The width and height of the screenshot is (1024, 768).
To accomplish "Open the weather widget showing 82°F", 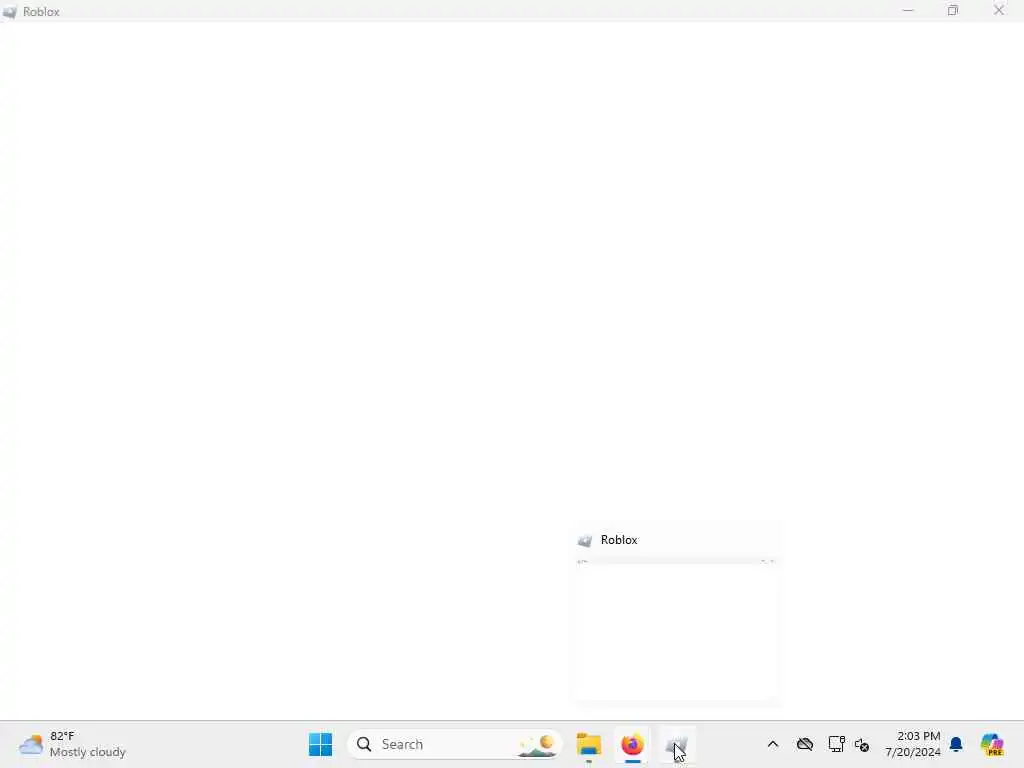I will pyautogui.click(x=72, y=744).
